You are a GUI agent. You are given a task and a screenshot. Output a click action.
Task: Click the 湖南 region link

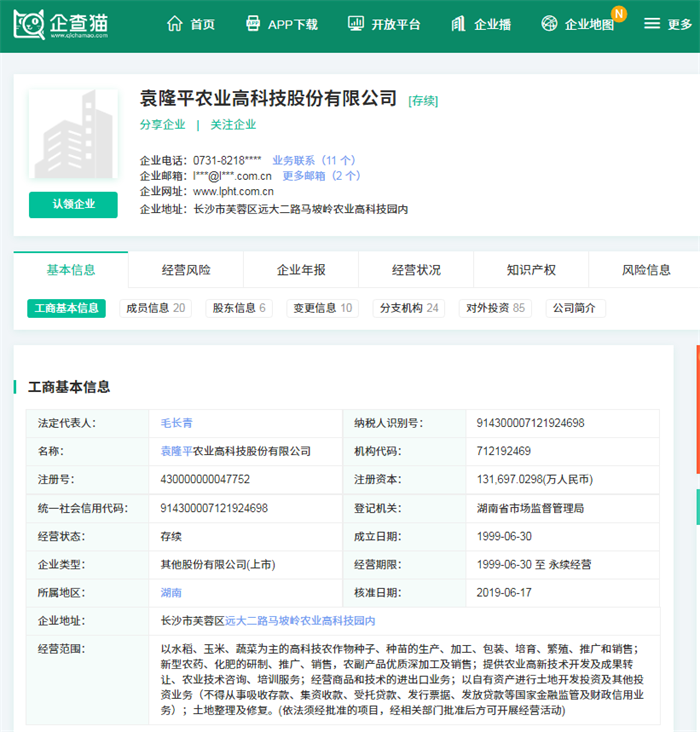click(171, 592)
